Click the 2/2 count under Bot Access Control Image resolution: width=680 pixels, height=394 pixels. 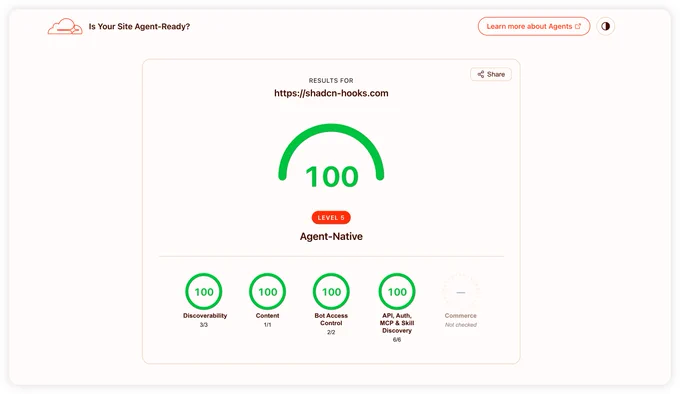(331, 332)
